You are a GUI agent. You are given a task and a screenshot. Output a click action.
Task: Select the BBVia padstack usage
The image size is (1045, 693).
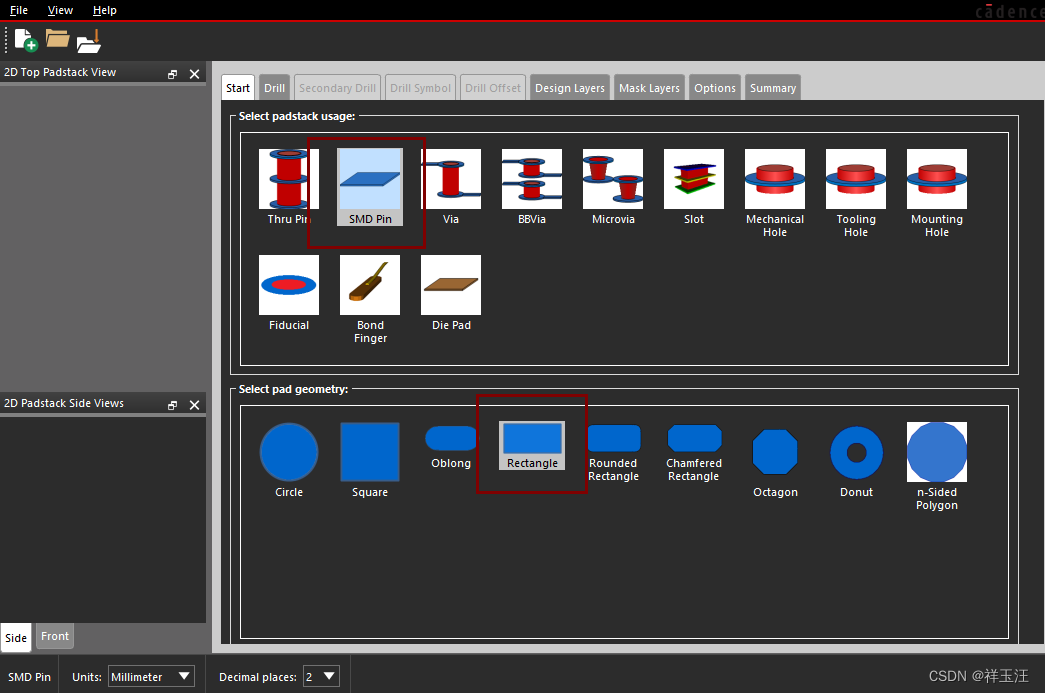pos(532,180)
